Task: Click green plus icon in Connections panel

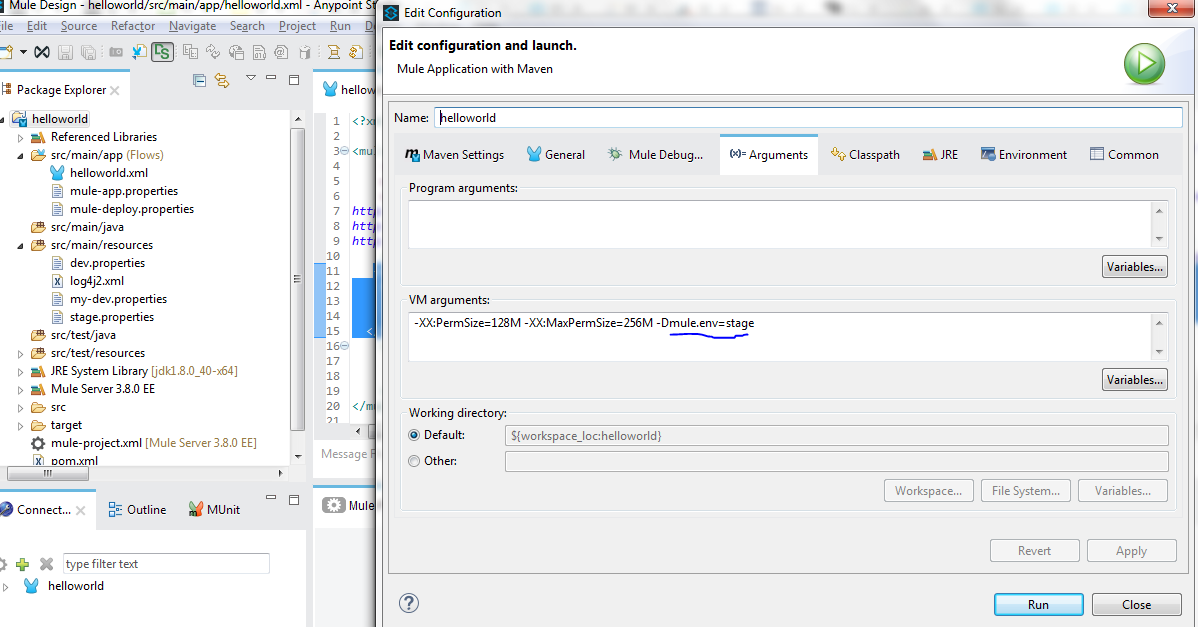Action: (x=23, y=564)
